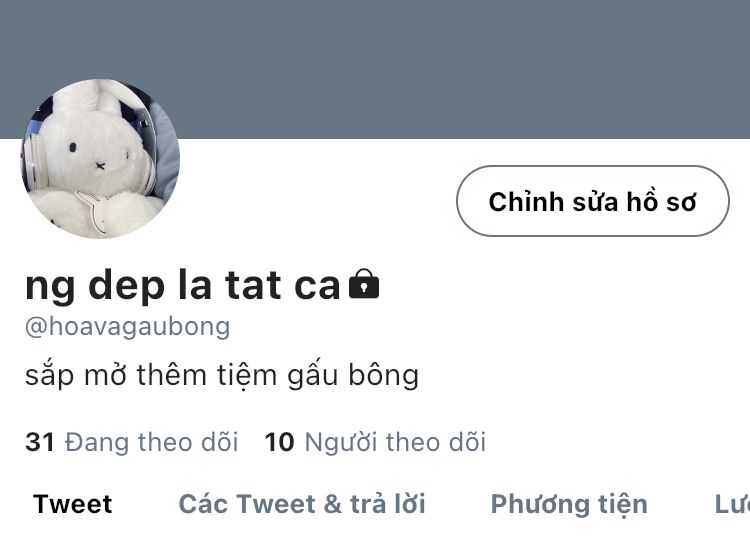Click the word theo dõi after Người
The width and height of the screenshot is (750, 544).
pyautogui.click(x=436, y=442)
